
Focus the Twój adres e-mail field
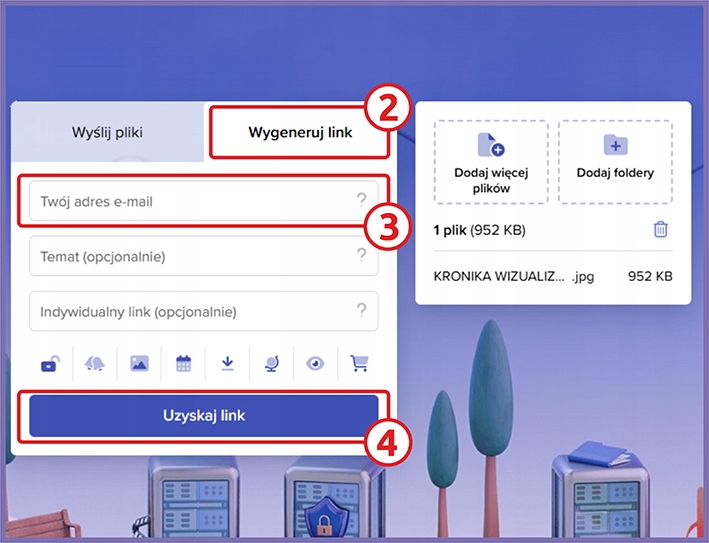point(190,201)
